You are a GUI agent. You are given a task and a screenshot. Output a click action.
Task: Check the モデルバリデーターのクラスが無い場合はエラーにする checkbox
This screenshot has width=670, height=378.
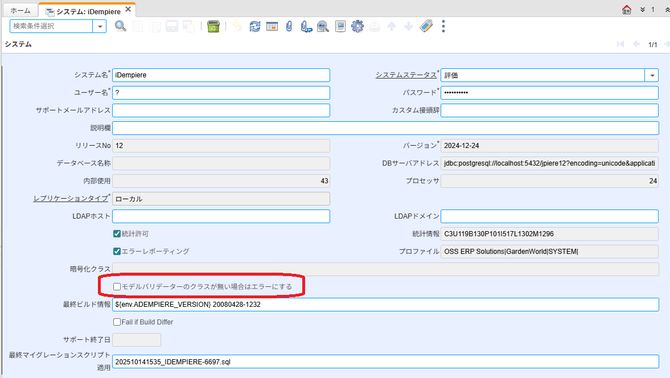pos(117,287)
